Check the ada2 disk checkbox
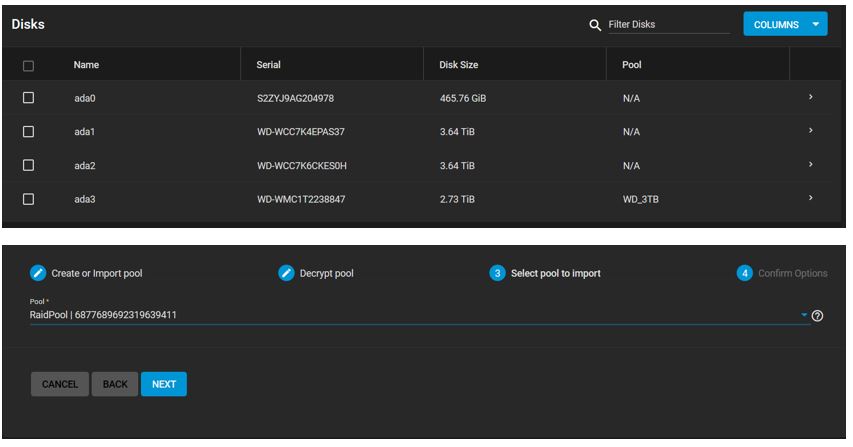853x447 pixels. tap(28, 165)
